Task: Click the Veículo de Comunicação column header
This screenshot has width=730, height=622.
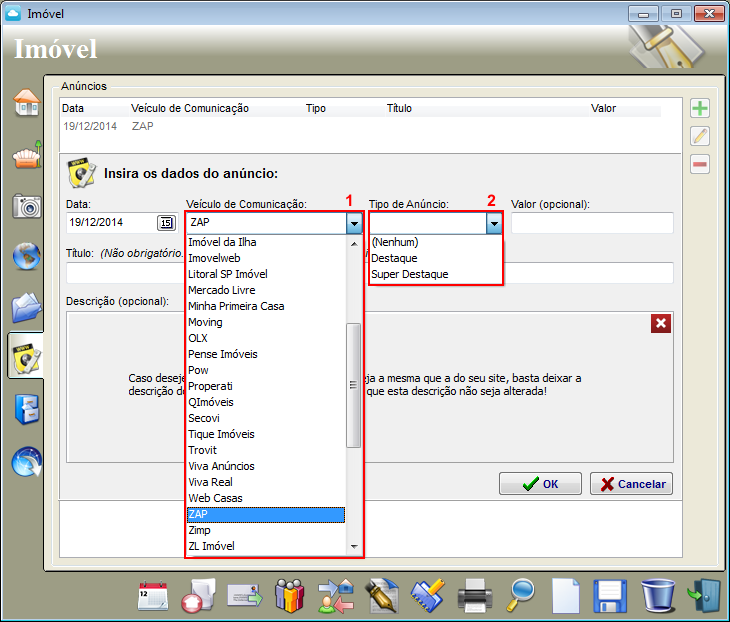Action: pos(190,108)
